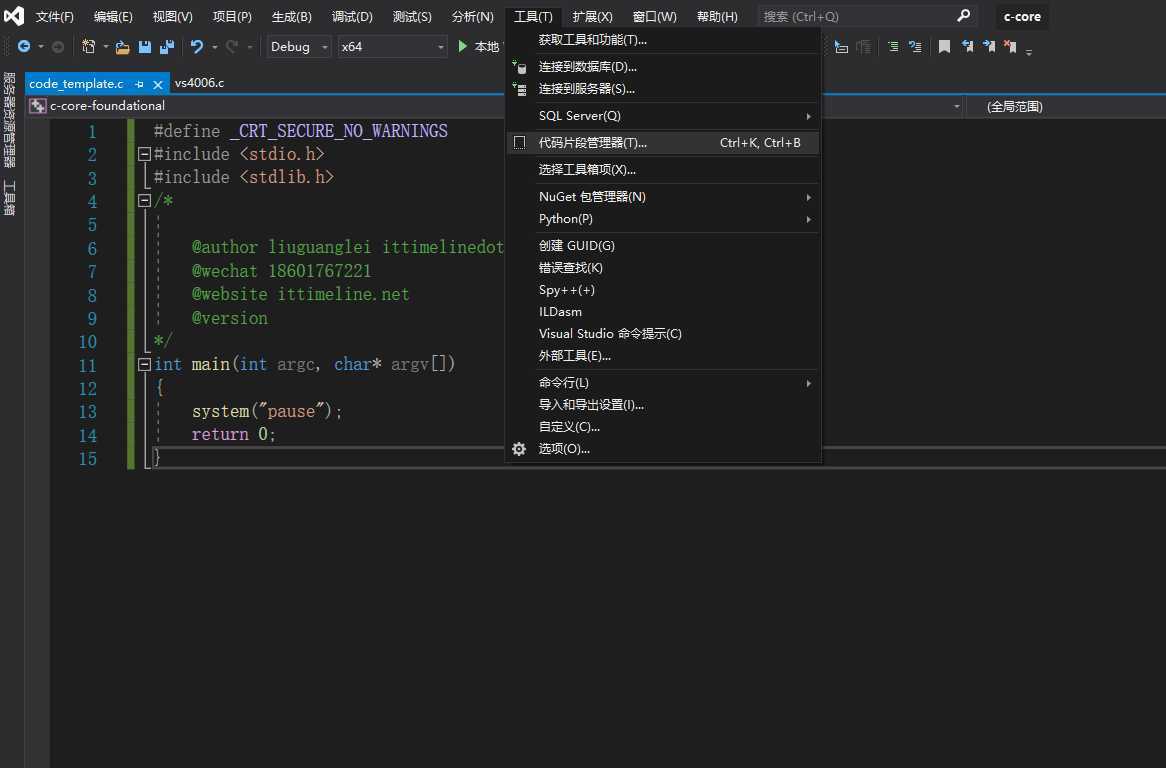Click the New Project toolbar icon
Viewport: 1166px width, 768px height.
click(88, 46)
